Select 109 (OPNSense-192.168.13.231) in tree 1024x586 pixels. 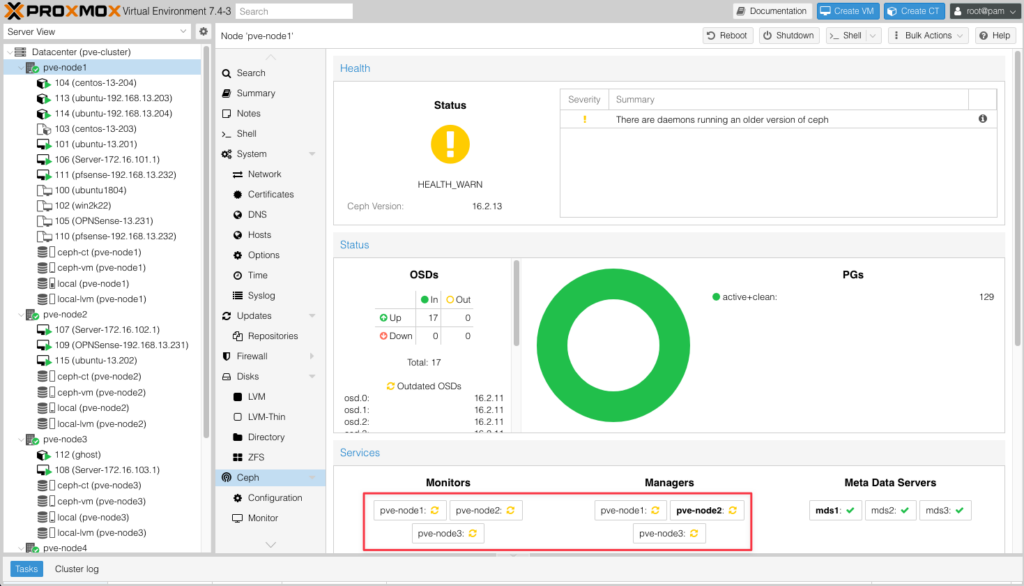[x=104, y=345]
